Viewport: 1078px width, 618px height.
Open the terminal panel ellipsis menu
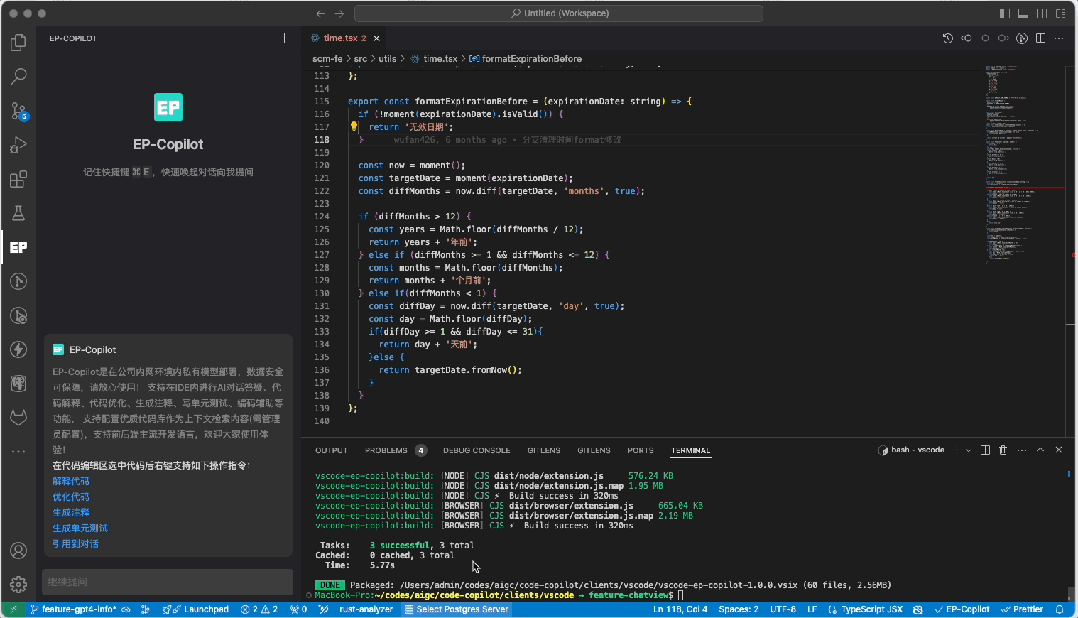[1022, 450]
